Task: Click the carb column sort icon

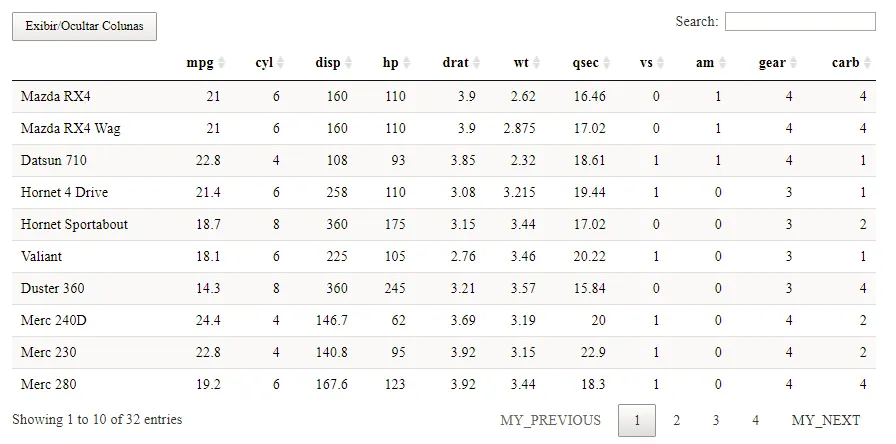Action: [867, 63]
